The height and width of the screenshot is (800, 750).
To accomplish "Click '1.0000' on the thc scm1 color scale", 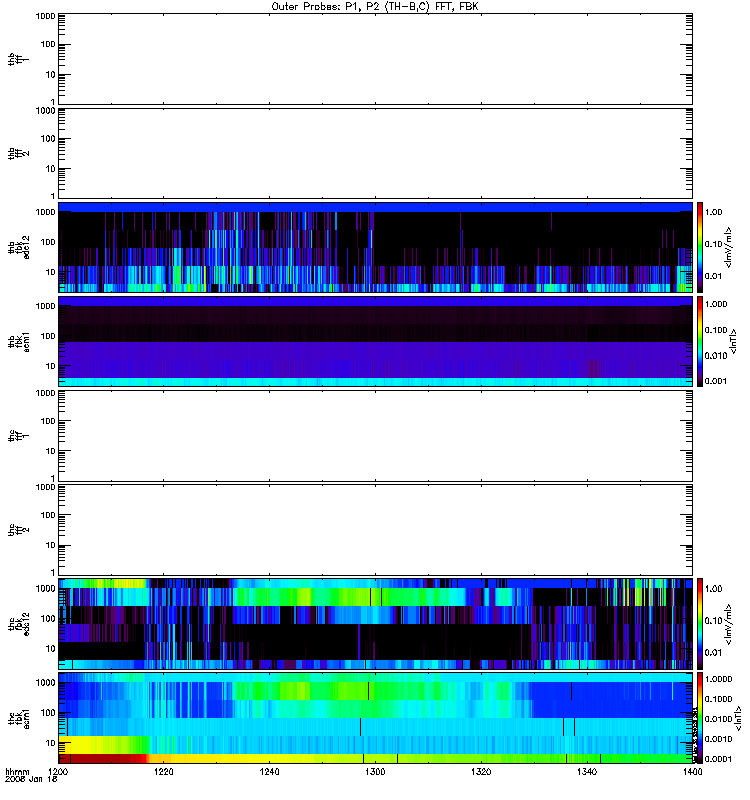I will pyautogui.click(x=718, y=679).
